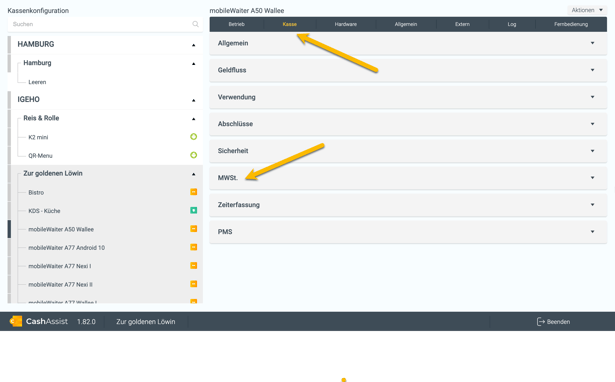Screen dimensions: 615x382
Task: Collapse the HAMBURG group
Action: 193,45
